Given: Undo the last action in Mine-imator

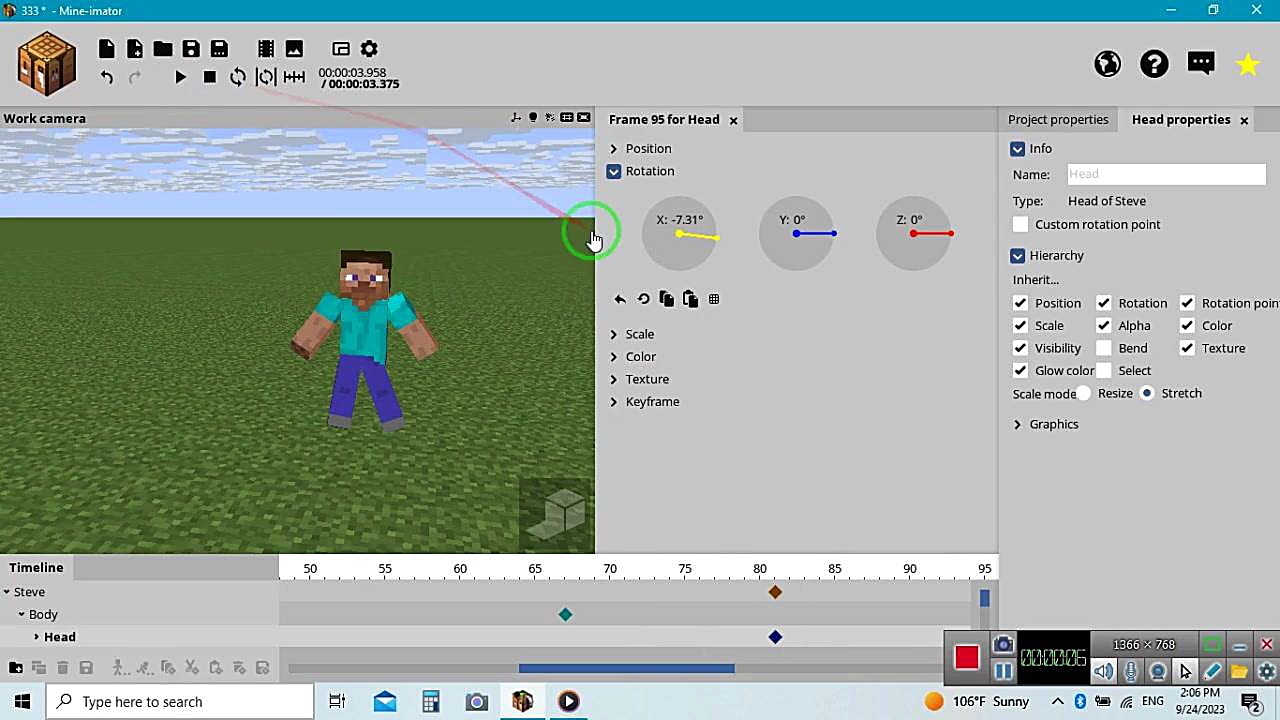Looking at the screenshot, I should (107, 77).
